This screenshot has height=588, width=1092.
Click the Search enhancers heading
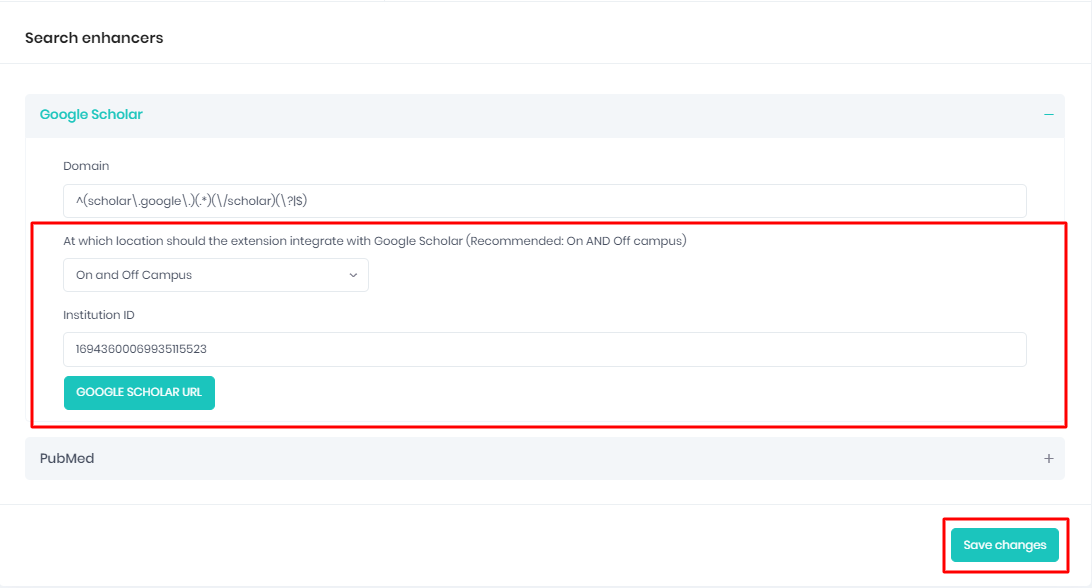(94, 38)
